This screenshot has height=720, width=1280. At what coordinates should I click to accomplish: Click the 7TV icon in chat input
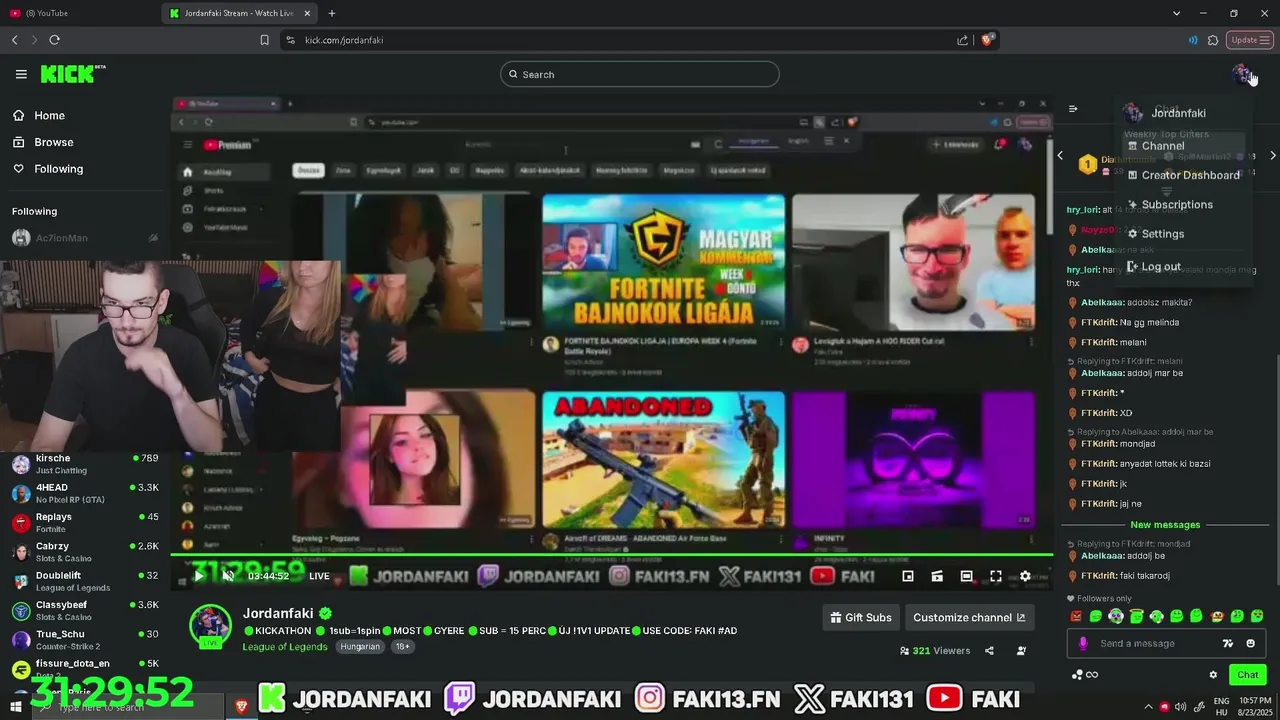pos(1228,643)
